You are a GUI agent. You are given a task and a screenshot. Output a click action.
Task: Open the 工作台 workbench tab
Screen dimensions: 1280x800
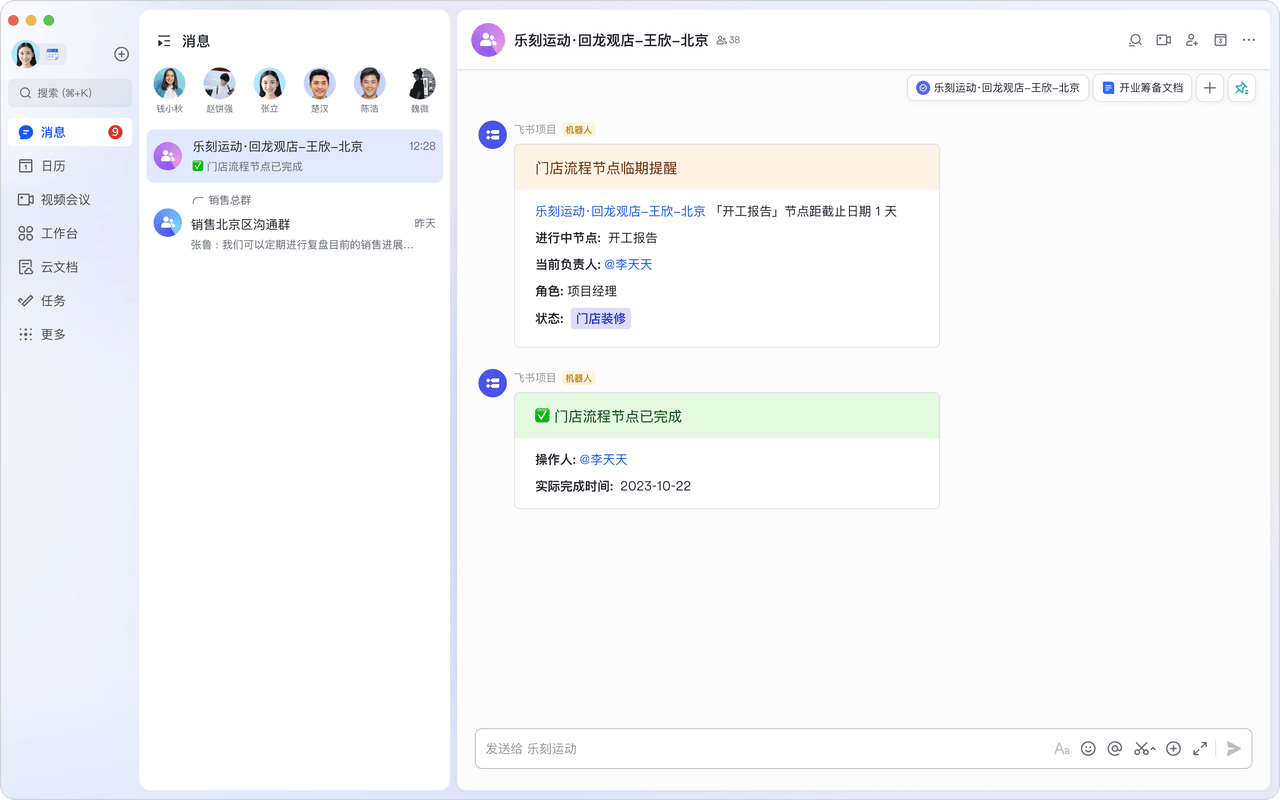[70, 233]
